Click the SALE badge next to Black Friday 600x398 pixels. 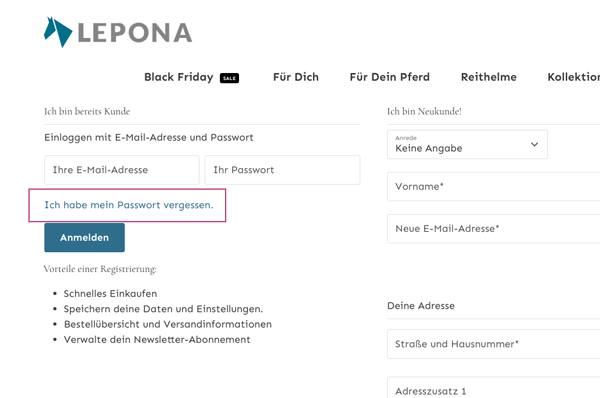(229, 78)
